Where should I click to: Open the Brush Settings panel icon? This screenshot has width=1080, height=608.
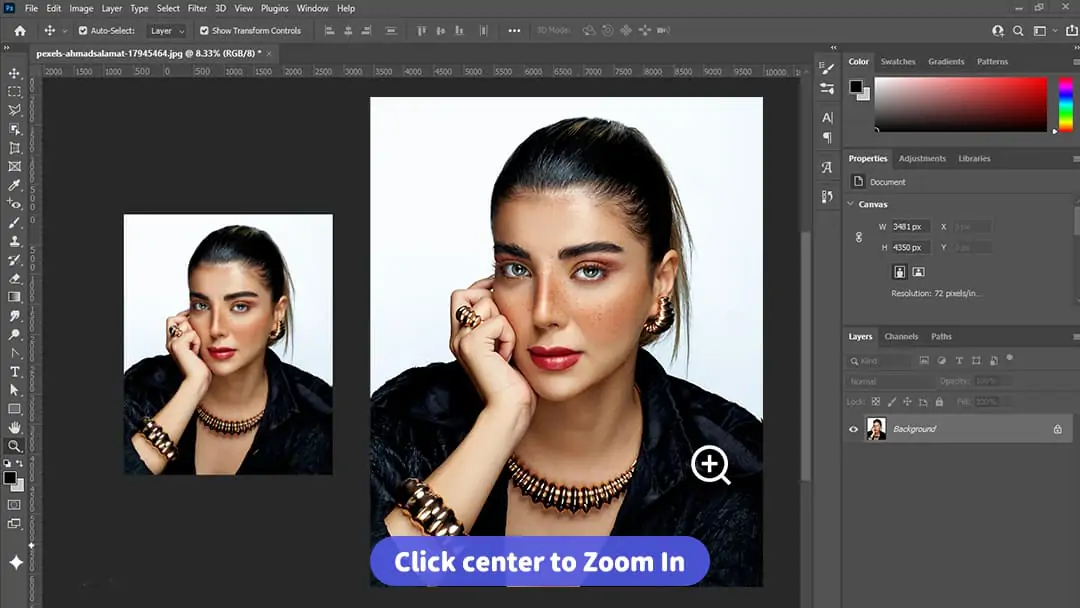(x=827, y=68)
